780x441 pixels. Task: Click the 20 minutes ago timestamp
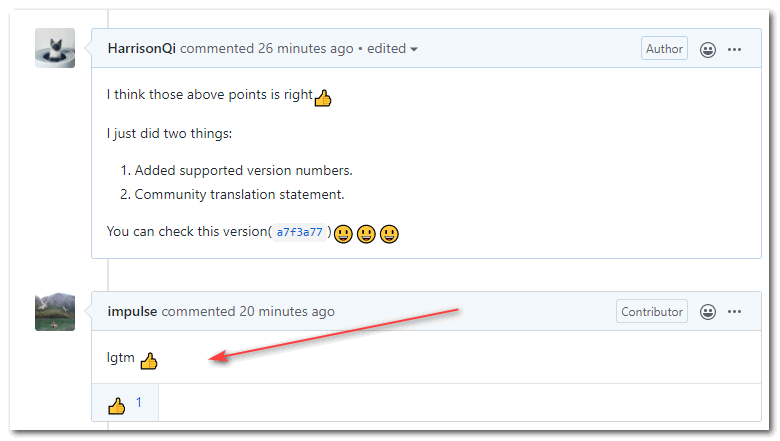pos(287,311)
